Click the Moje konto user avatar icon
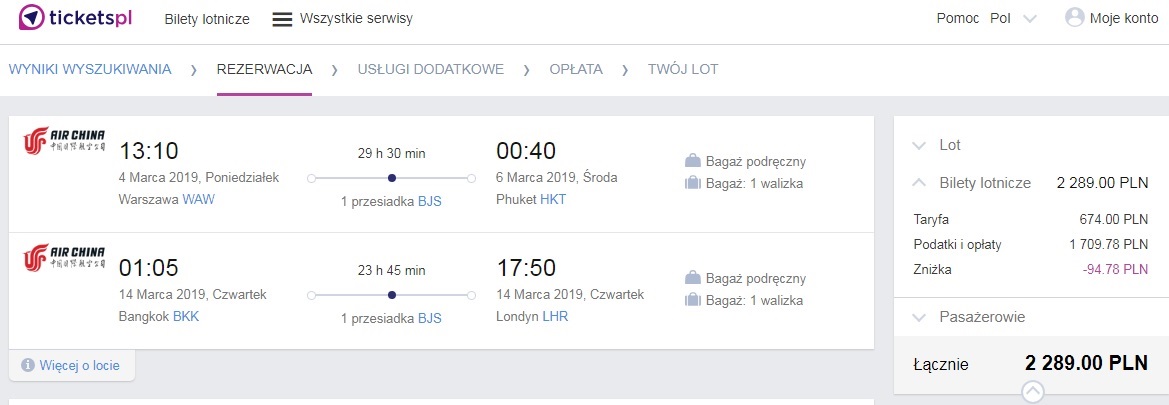Screen dimensions: 1169x405 pyautogui.click(x=1074, y=18)
